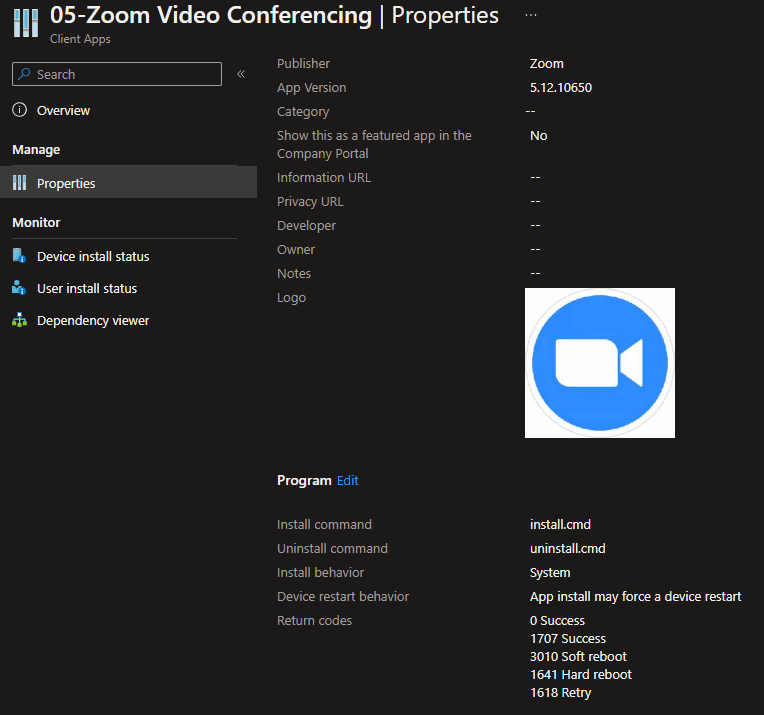Click the Program section heading
Image resolution: width=764 pixels, height=715 pixels.
pos(304,481)
